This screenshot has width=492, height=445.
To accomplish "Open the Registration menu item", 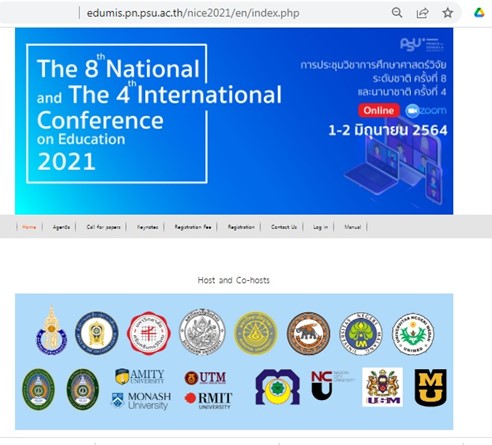I will coord(241,227).
